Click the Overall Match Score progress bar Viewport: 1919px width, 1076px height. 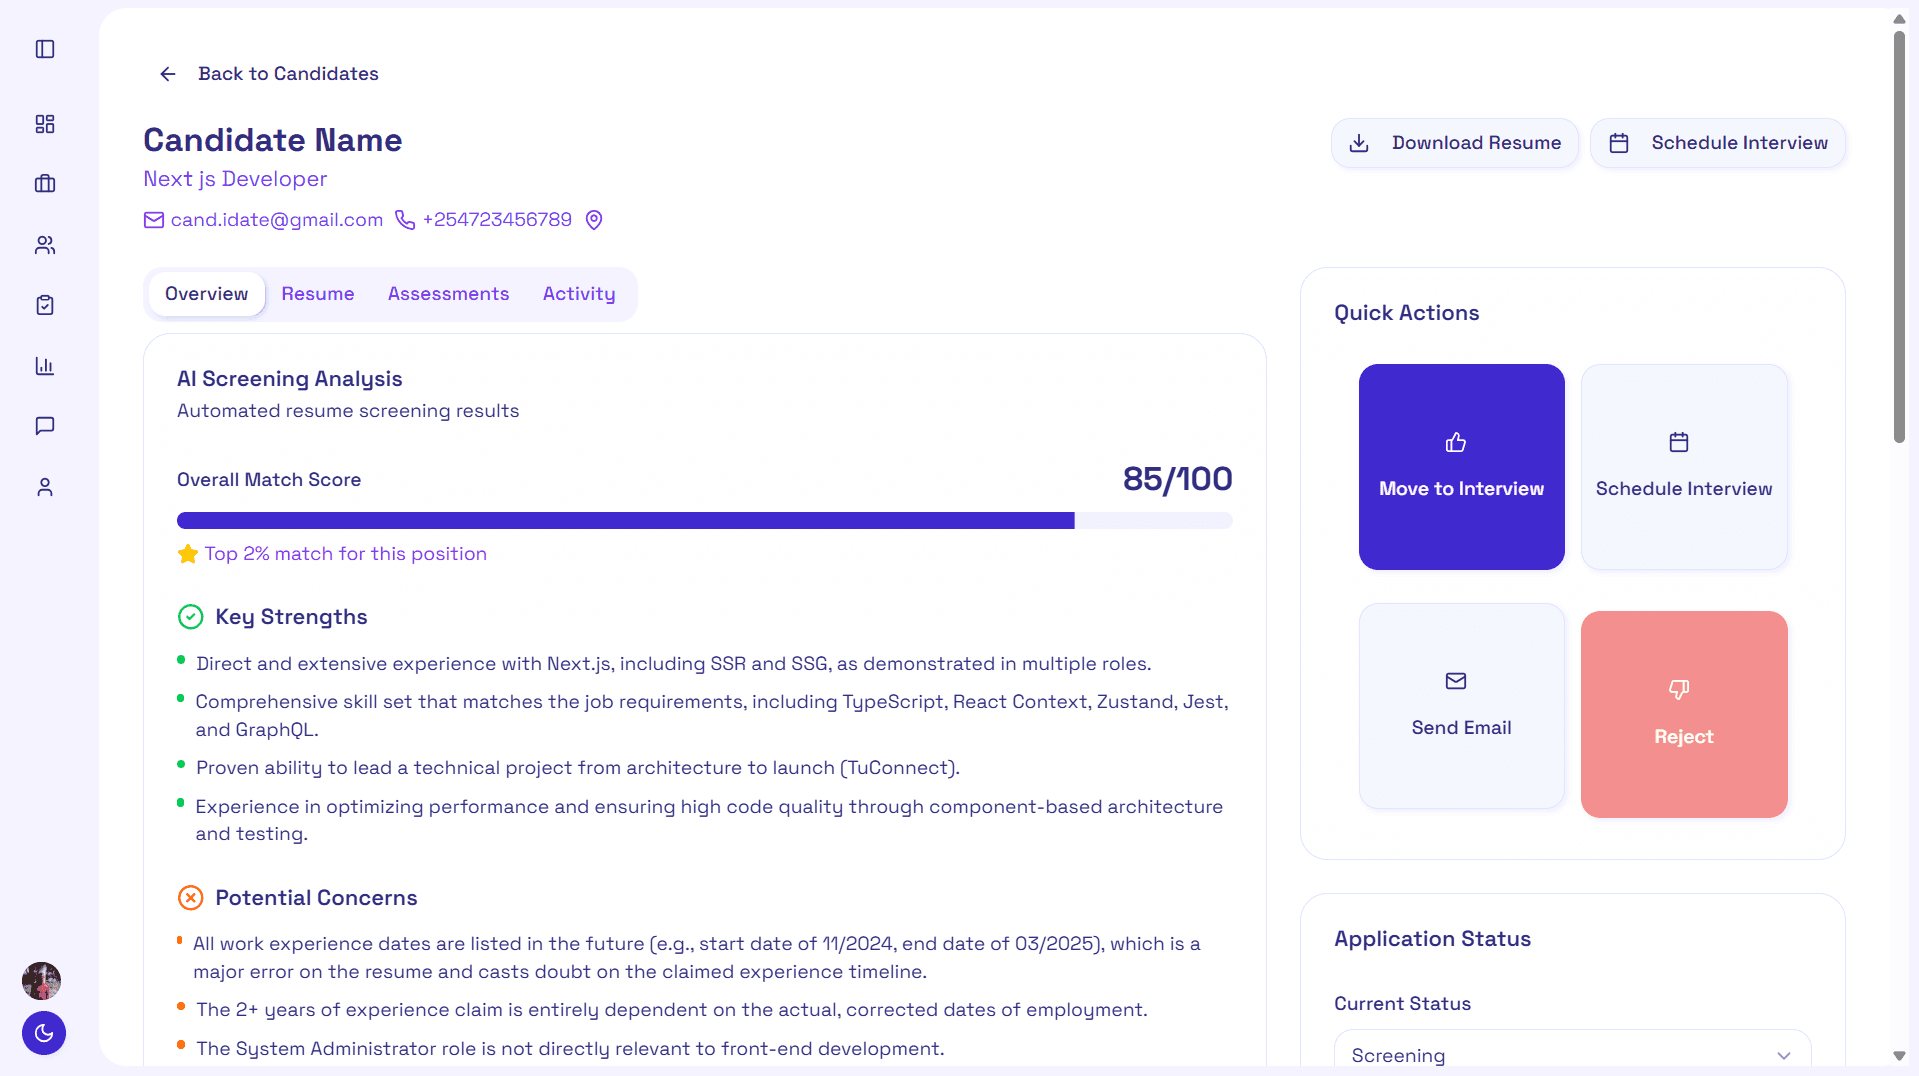coord(704,520)
